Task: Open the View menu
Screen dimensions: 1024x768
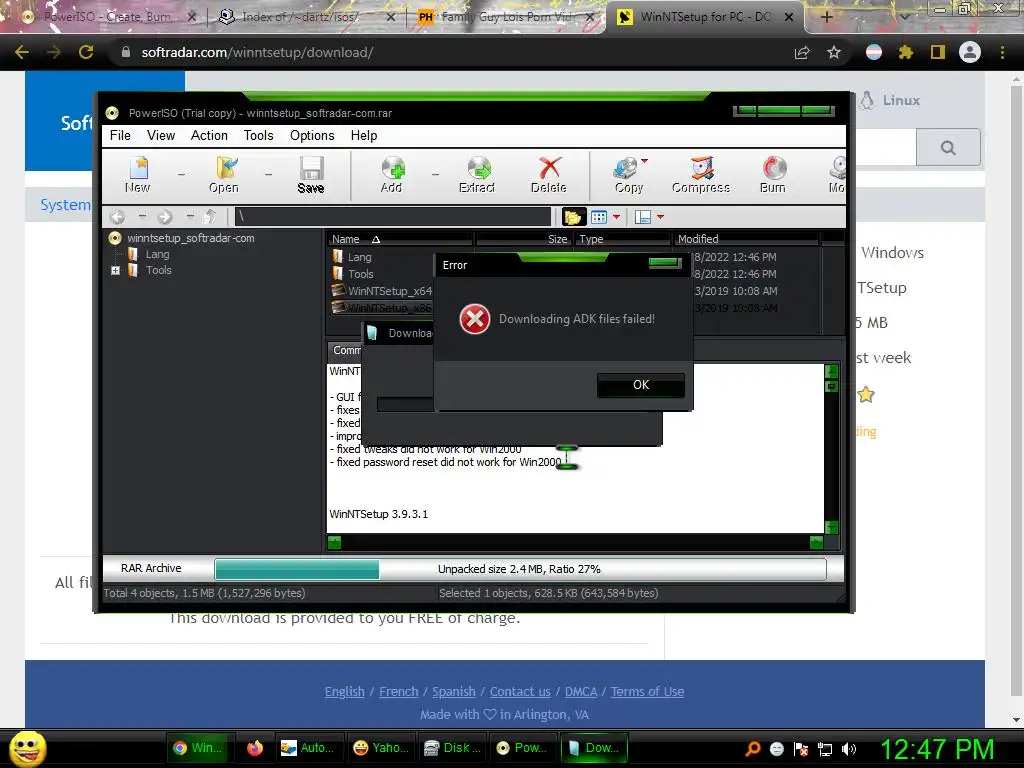Action: click(161, 135)
